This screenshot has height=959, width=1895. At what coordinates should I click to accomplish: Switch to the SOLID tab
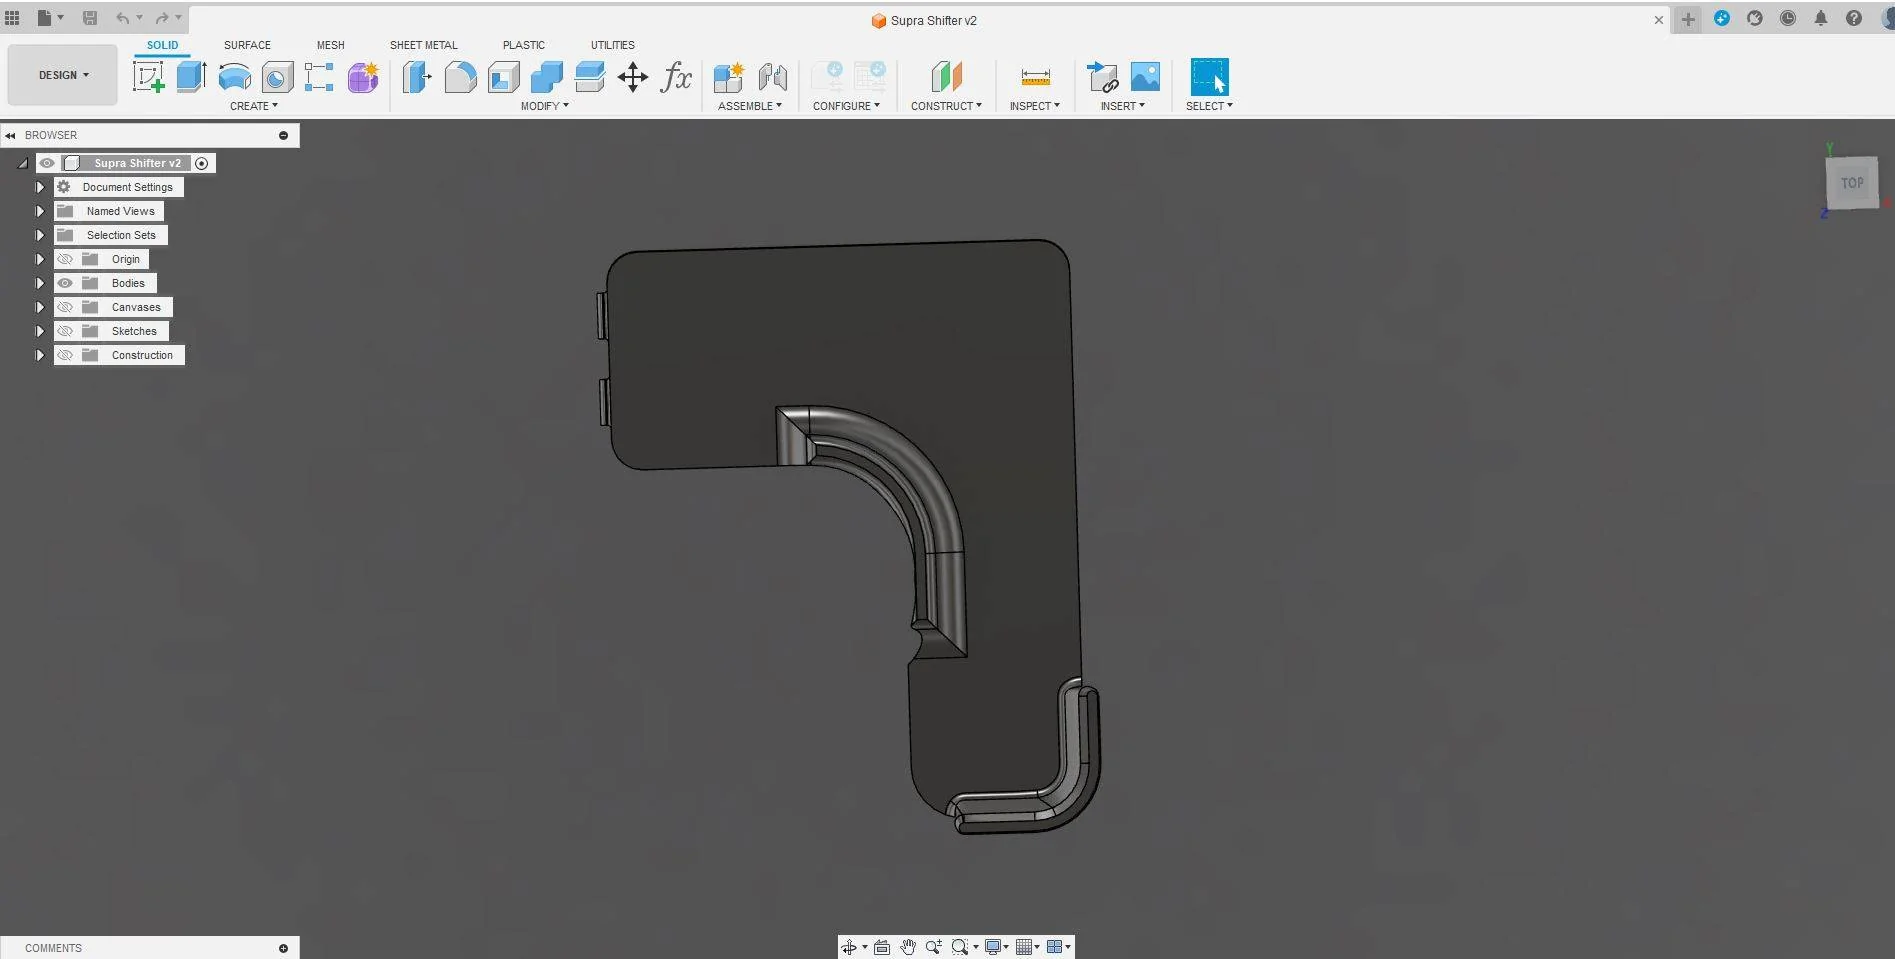tap(162, 45)
